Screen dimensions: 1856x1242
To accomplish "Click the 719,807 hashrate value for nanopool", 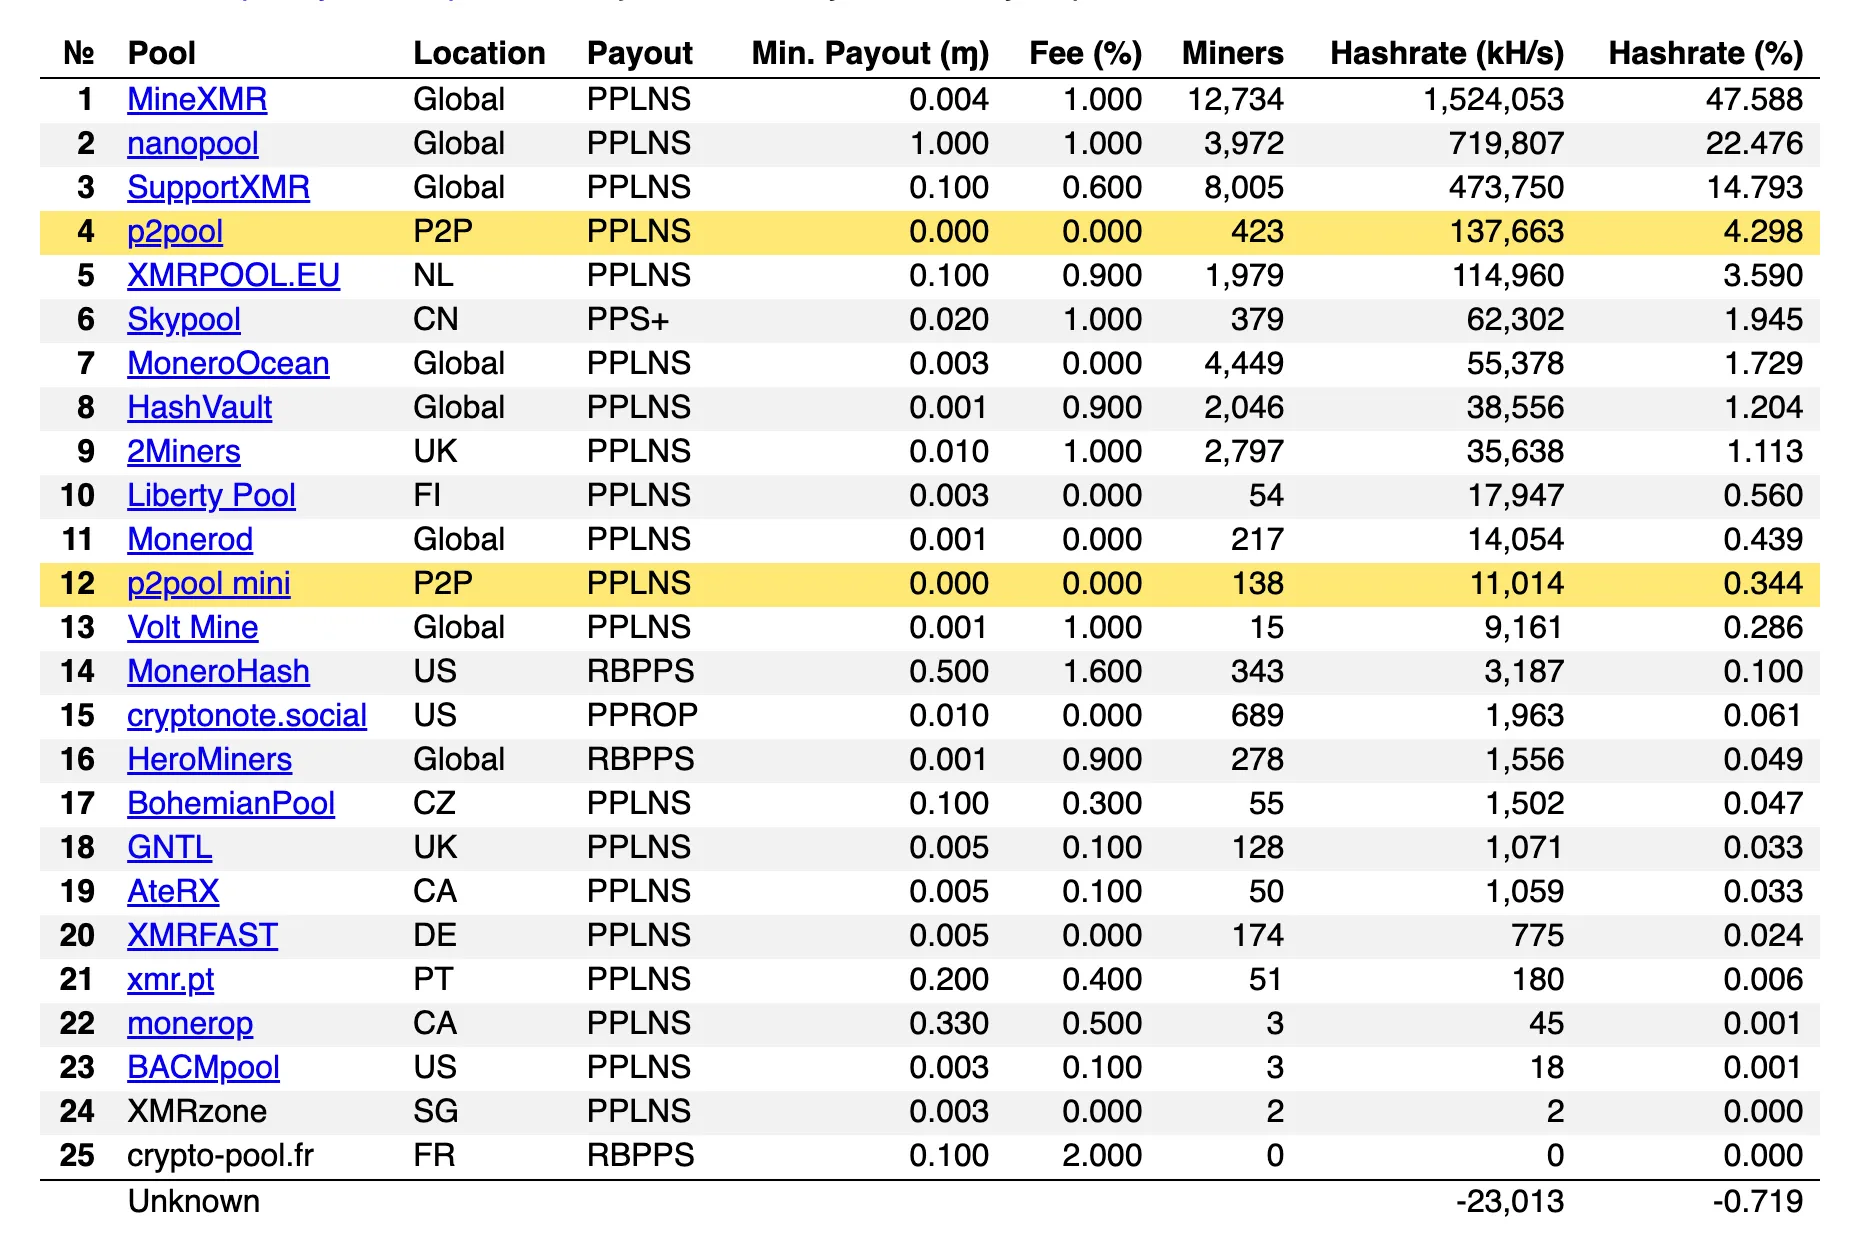I will pyautogui.click(x=1507, y=143).
